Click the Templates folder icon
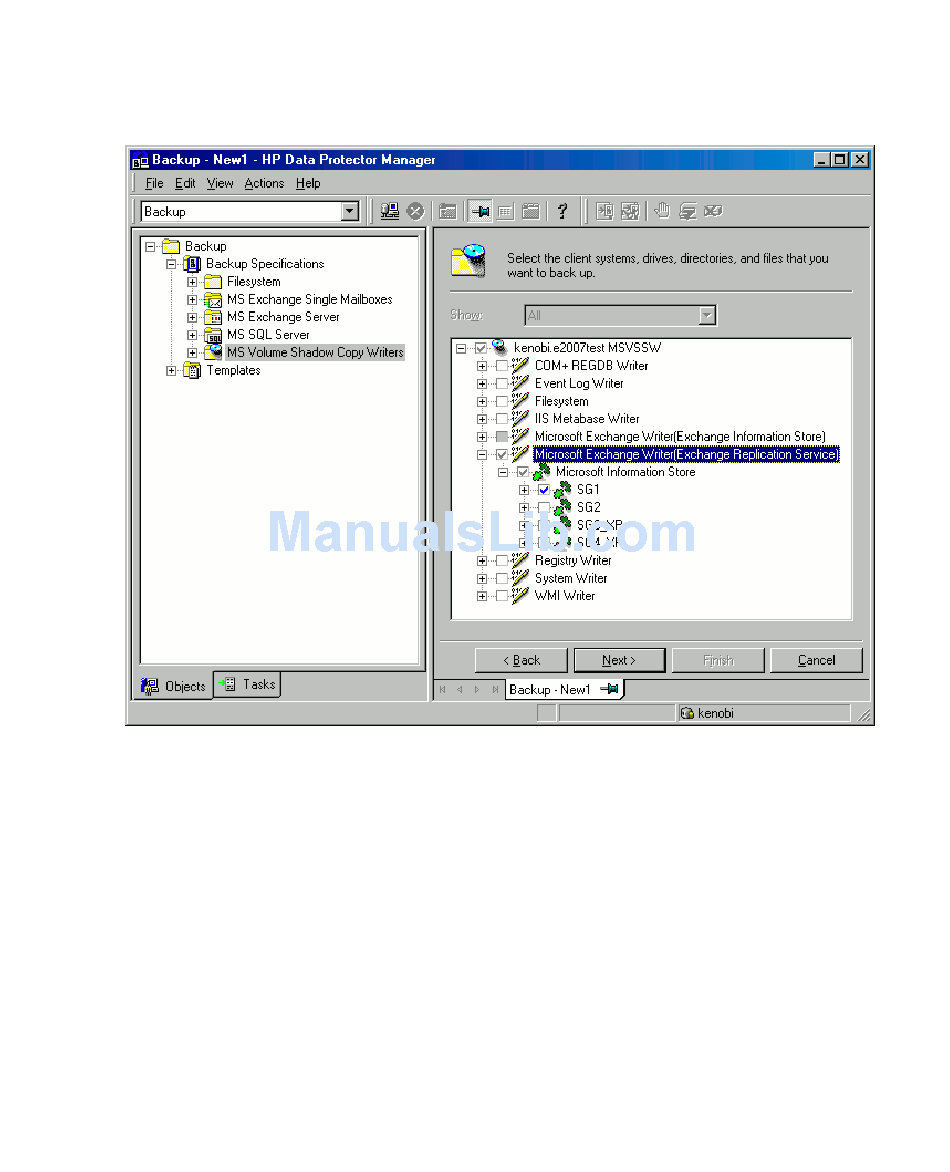950x1172 pixels. tap(192, 370)
